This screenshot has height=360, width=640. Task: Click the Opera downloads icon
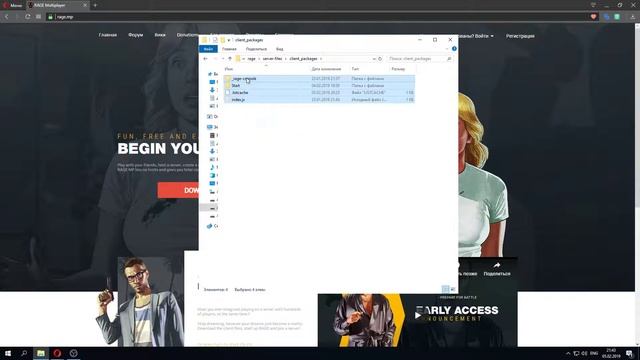[633, 17]
